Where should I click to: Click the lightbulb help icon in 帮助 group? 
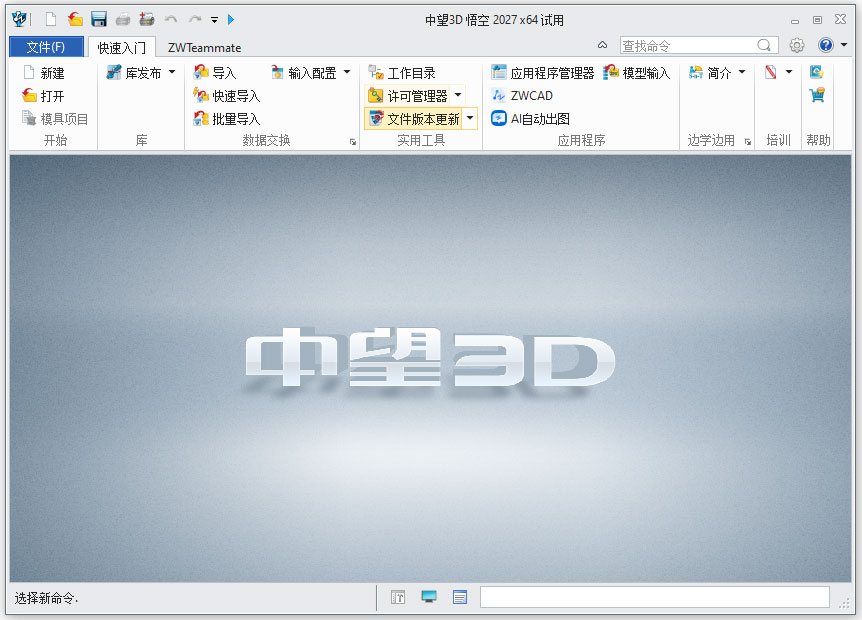click(x=817, y=72)
